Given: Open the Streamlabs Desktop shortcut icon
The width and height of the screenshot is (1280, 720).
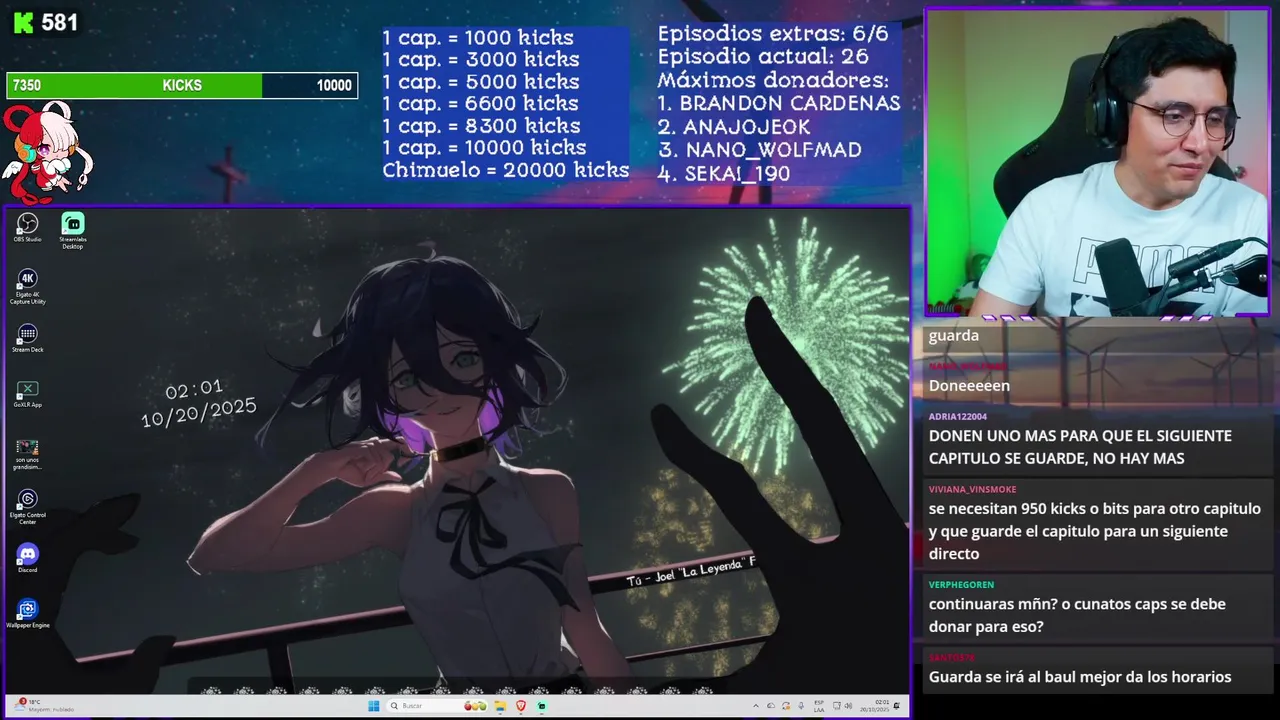Looking at the screenshot, I should click(72, 229).
